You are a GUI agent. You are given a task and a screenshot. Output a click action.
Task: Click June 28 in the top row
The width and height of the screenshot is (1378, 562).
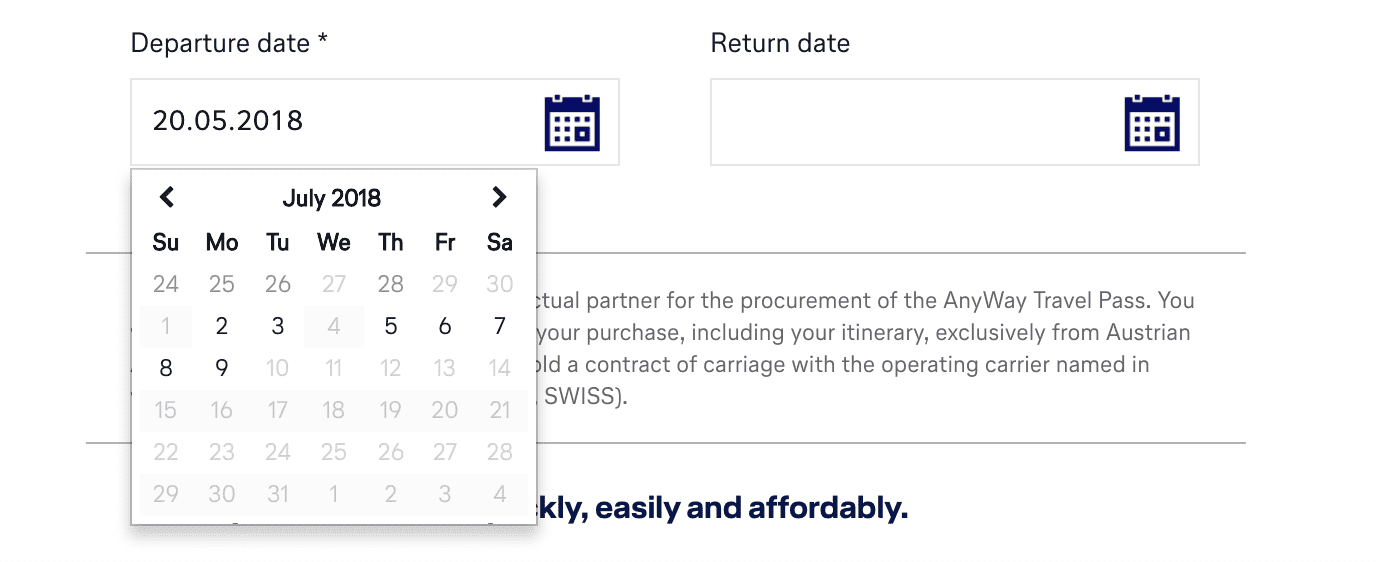pyautogui.click(x=390, y=284)
